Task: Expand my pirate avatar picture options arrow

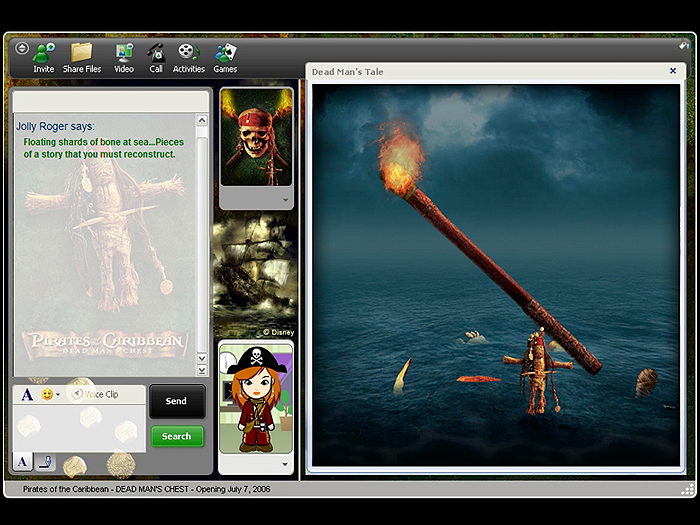Action: [x=285, y=464]
